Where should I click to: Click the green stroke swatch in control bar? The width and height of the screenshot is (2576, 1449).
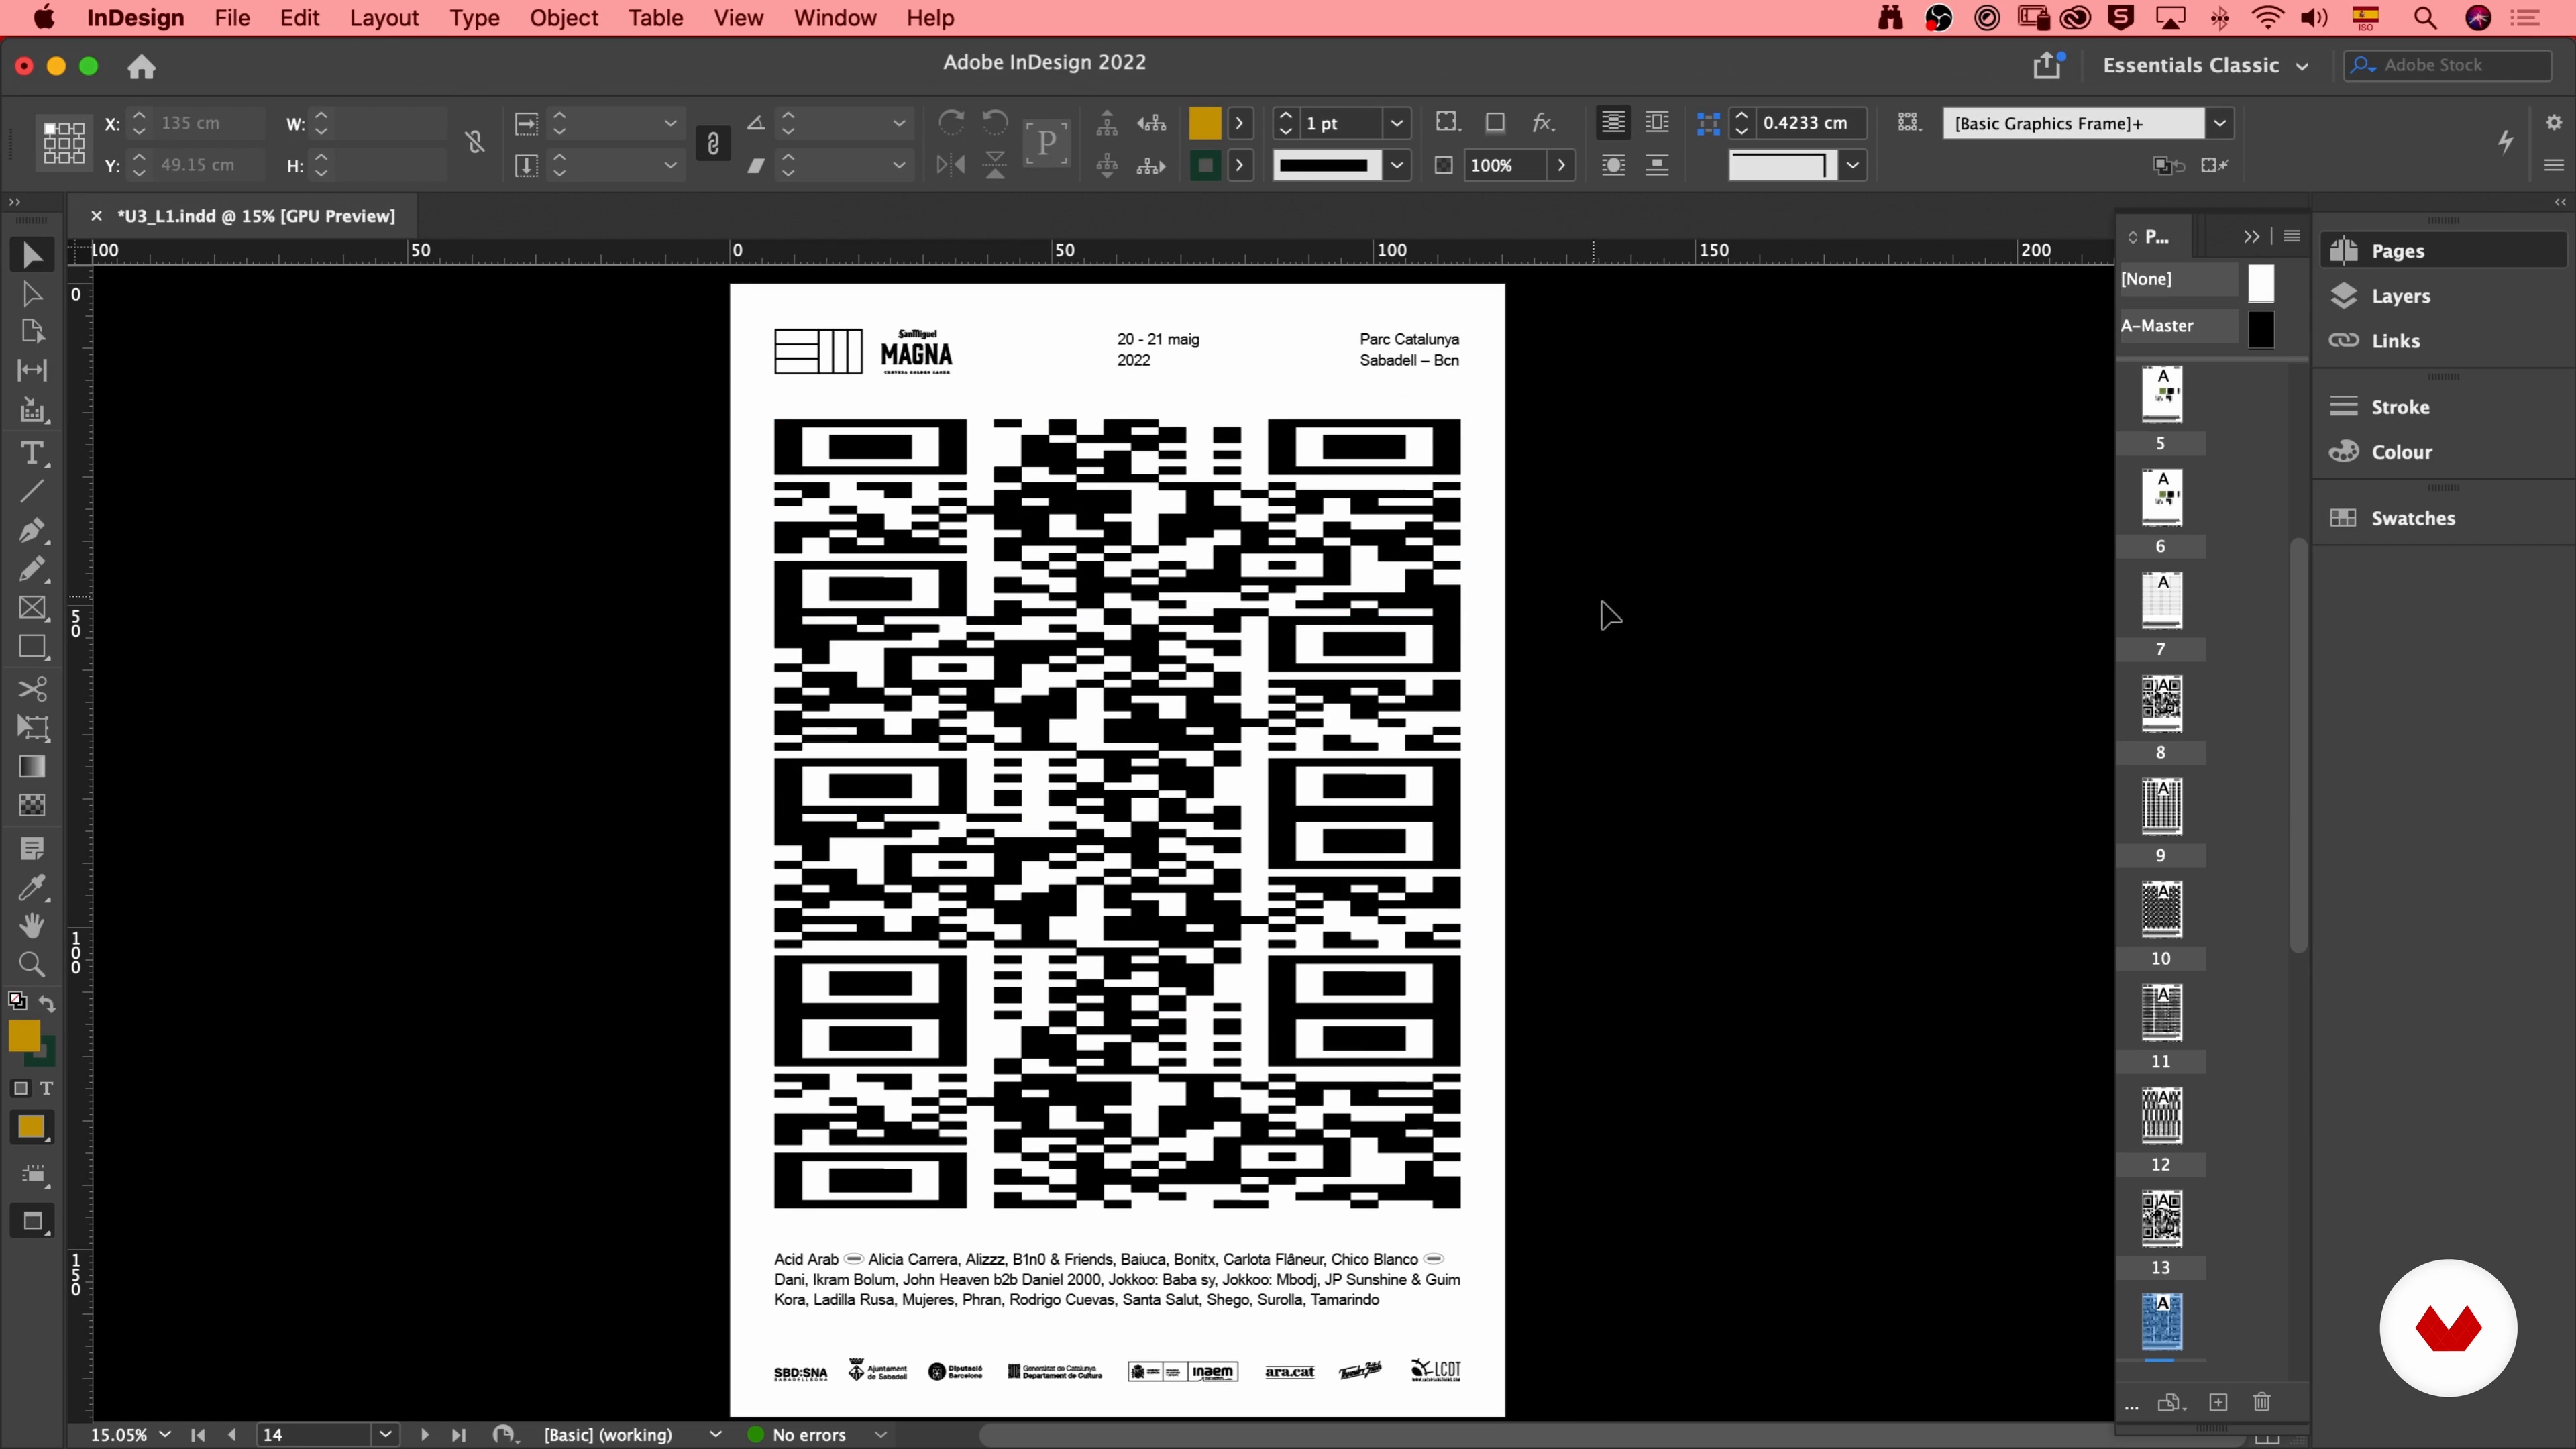pyautogui.click(x=1205, y=165)
